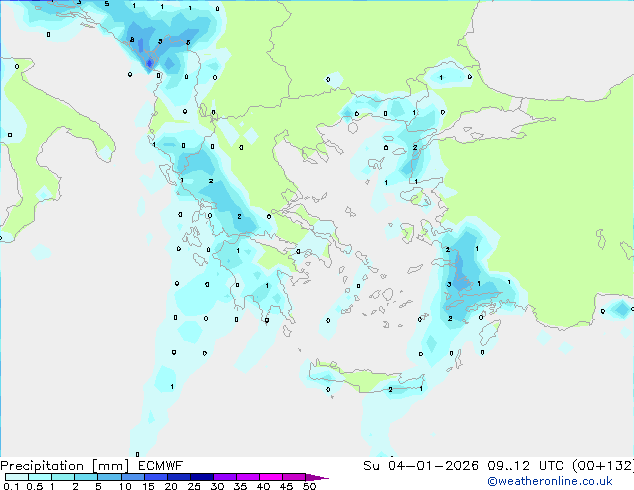634x490 pixels.
Task: Pick the legend swatch between 20 and 25
Action: tap(179, 477)
